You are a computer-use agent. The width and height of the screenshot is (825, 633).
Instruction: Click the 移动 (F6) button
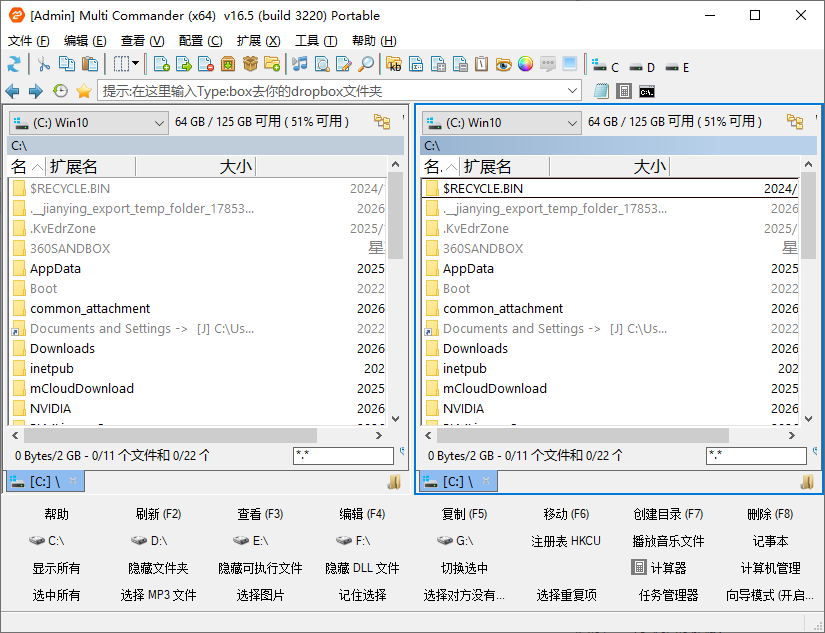(x=566, y=514)
